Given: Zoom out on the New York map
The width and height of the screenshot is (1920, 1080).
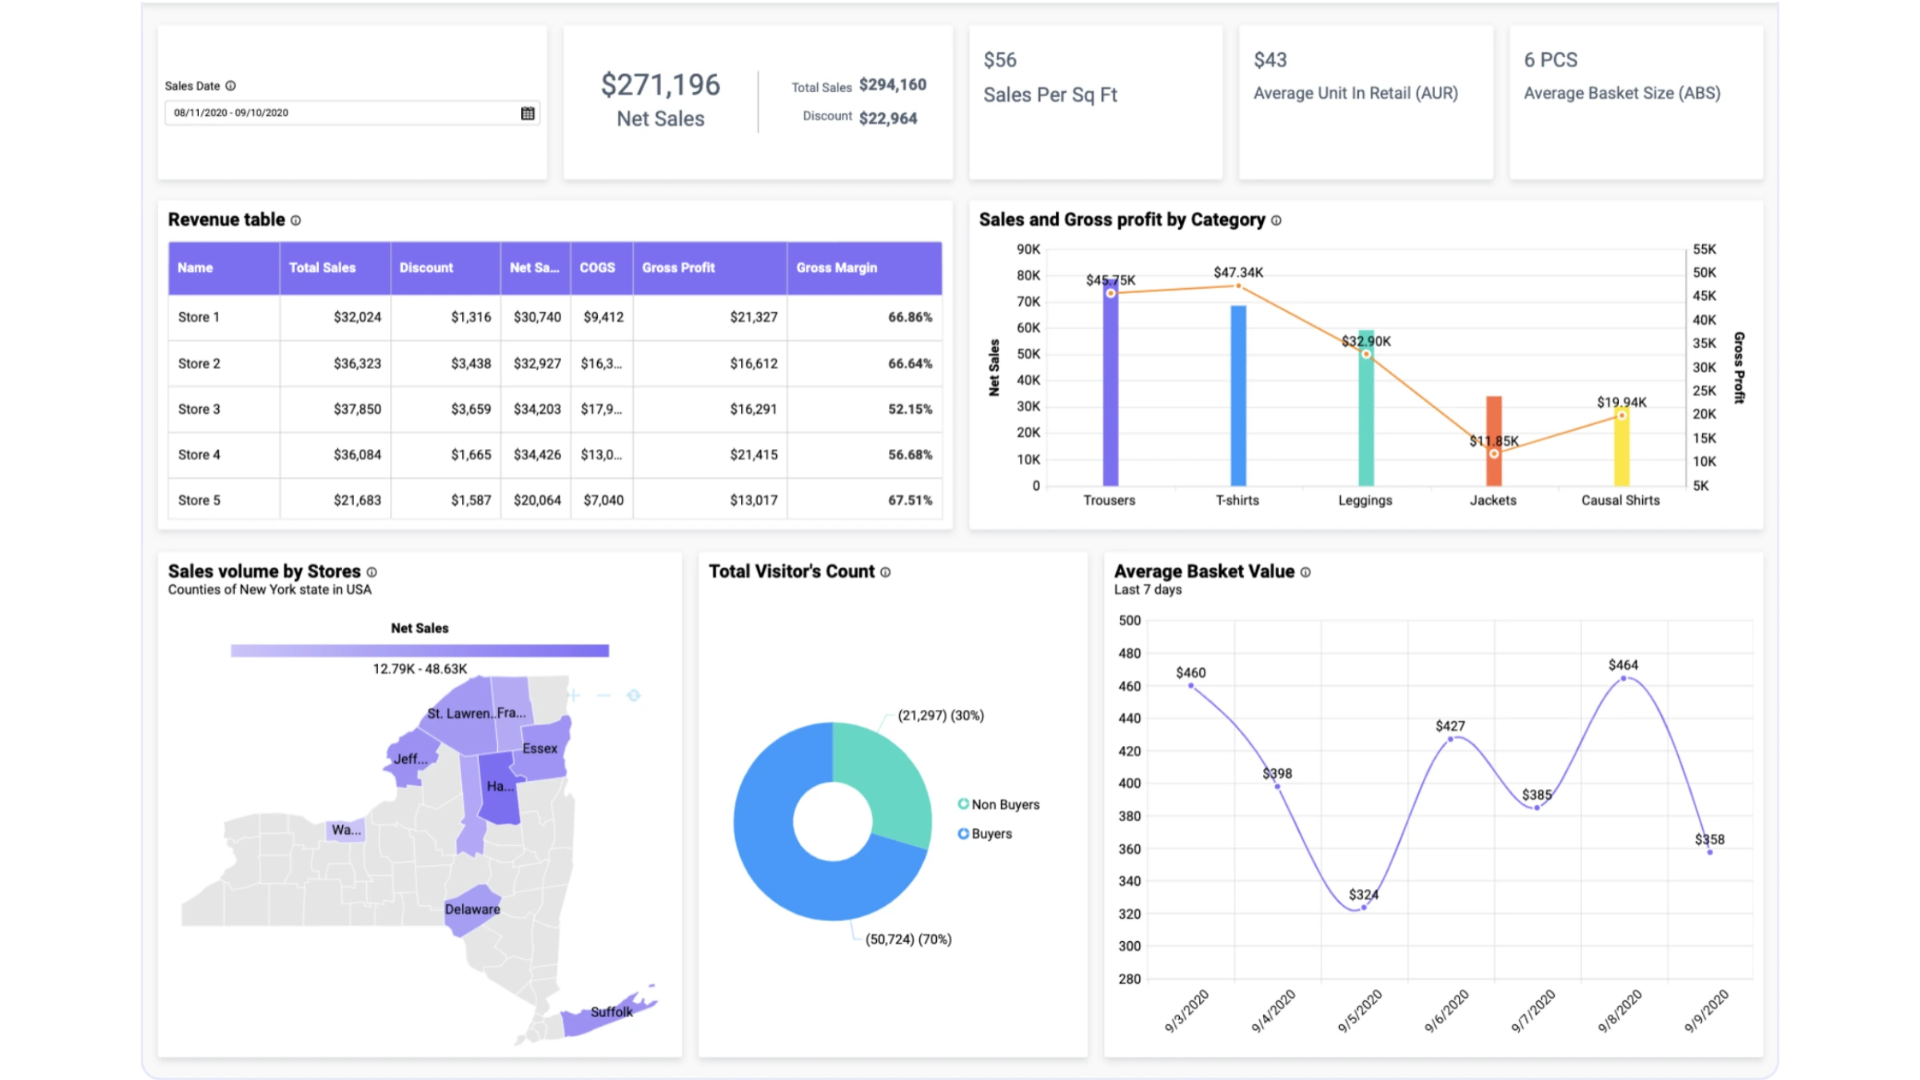Looking at the screenshot, I should click(x=603, y=695).
